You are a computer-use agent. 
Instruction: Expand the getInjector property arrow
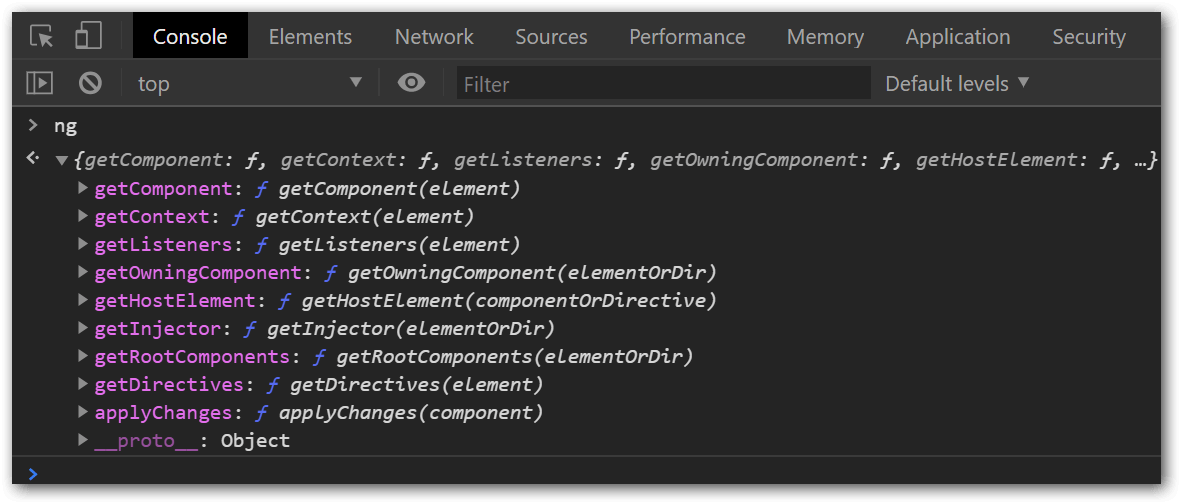pyautogui.click(x=84, y=328)
